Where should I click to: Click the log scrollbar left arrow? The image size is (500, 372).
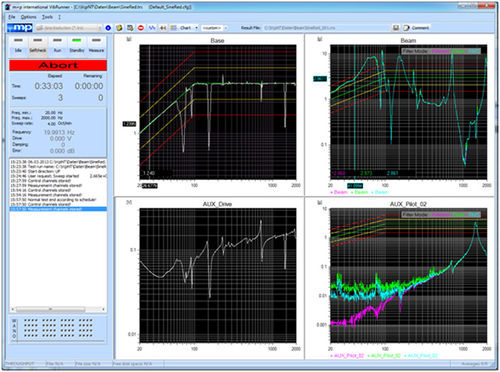(13, 309)
